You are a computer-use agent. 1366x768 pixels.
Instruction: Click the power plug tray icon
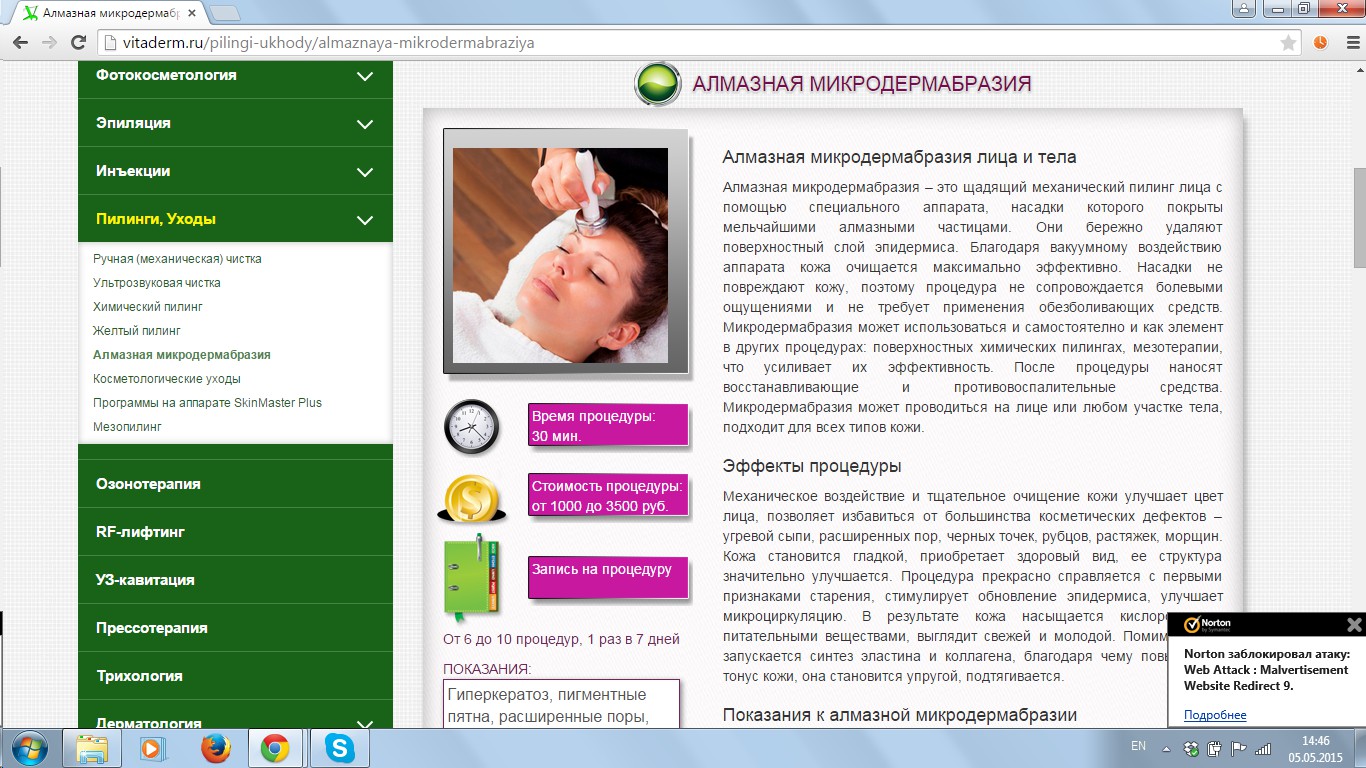pyautogui.click(x=1214, y=748)
